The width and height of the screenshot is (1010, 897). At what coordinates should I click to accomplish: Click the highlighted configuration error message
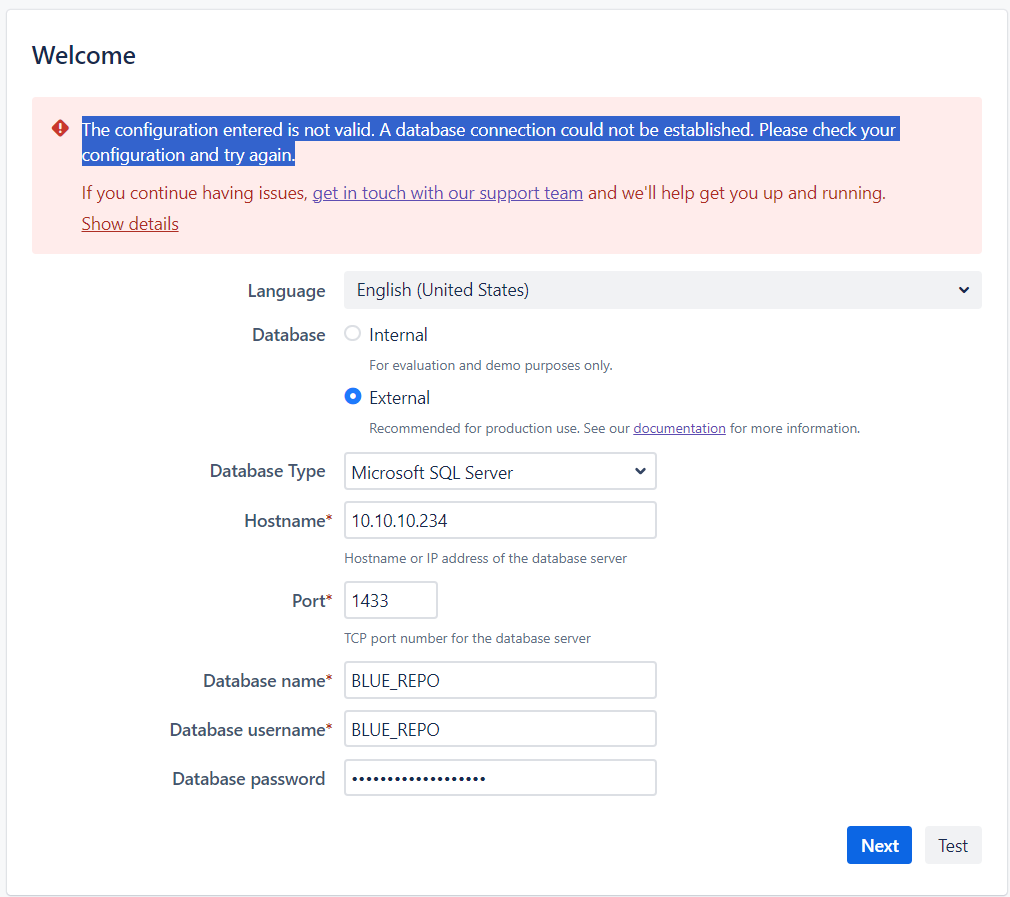[490, 142]
